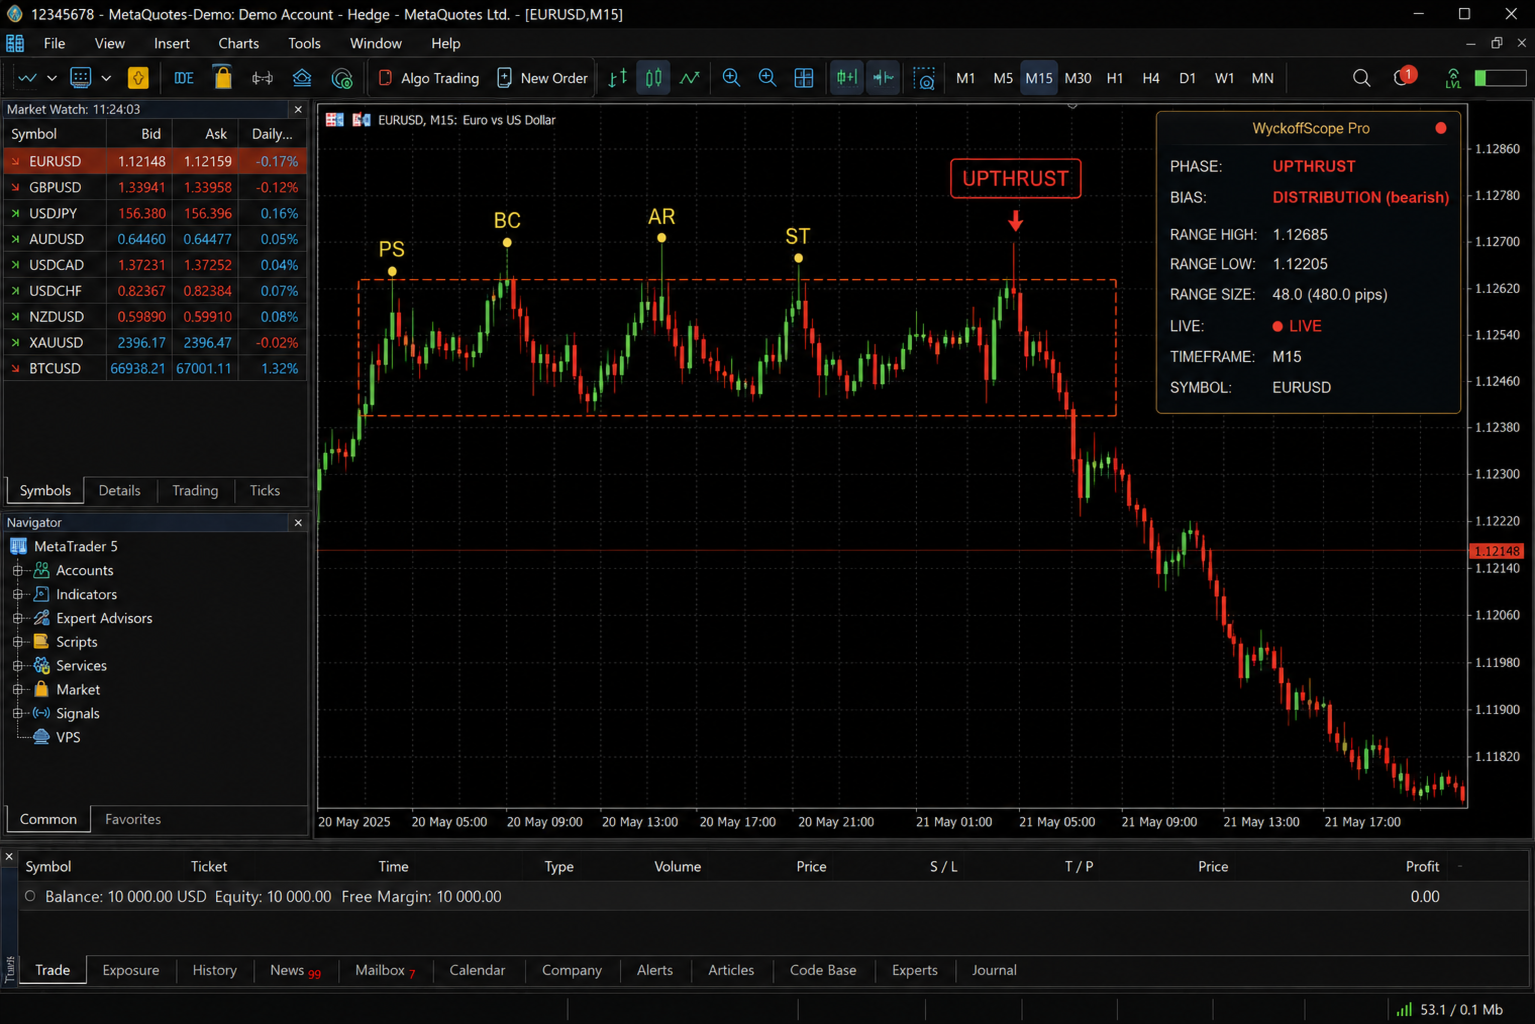
Task: Tile chart windows with grid icon
Action: pyautogui.click(x=803, y=78)
